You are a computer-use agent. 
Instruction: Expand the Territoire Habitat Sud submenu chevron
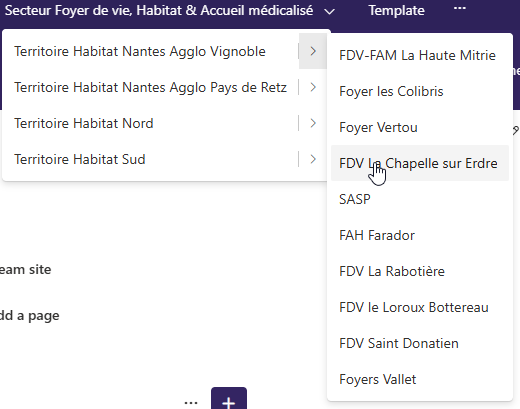point(313,159)
